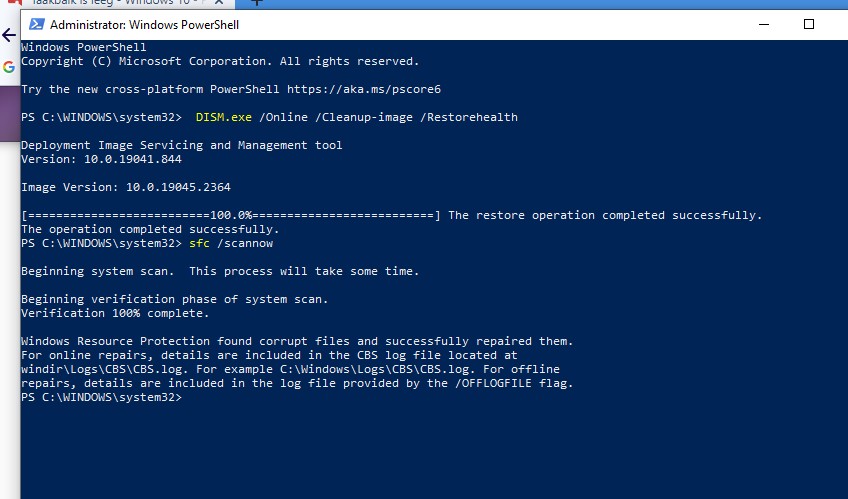
Task: Click the PowerShell icon in the title bar
Action: tap(35, 24)
